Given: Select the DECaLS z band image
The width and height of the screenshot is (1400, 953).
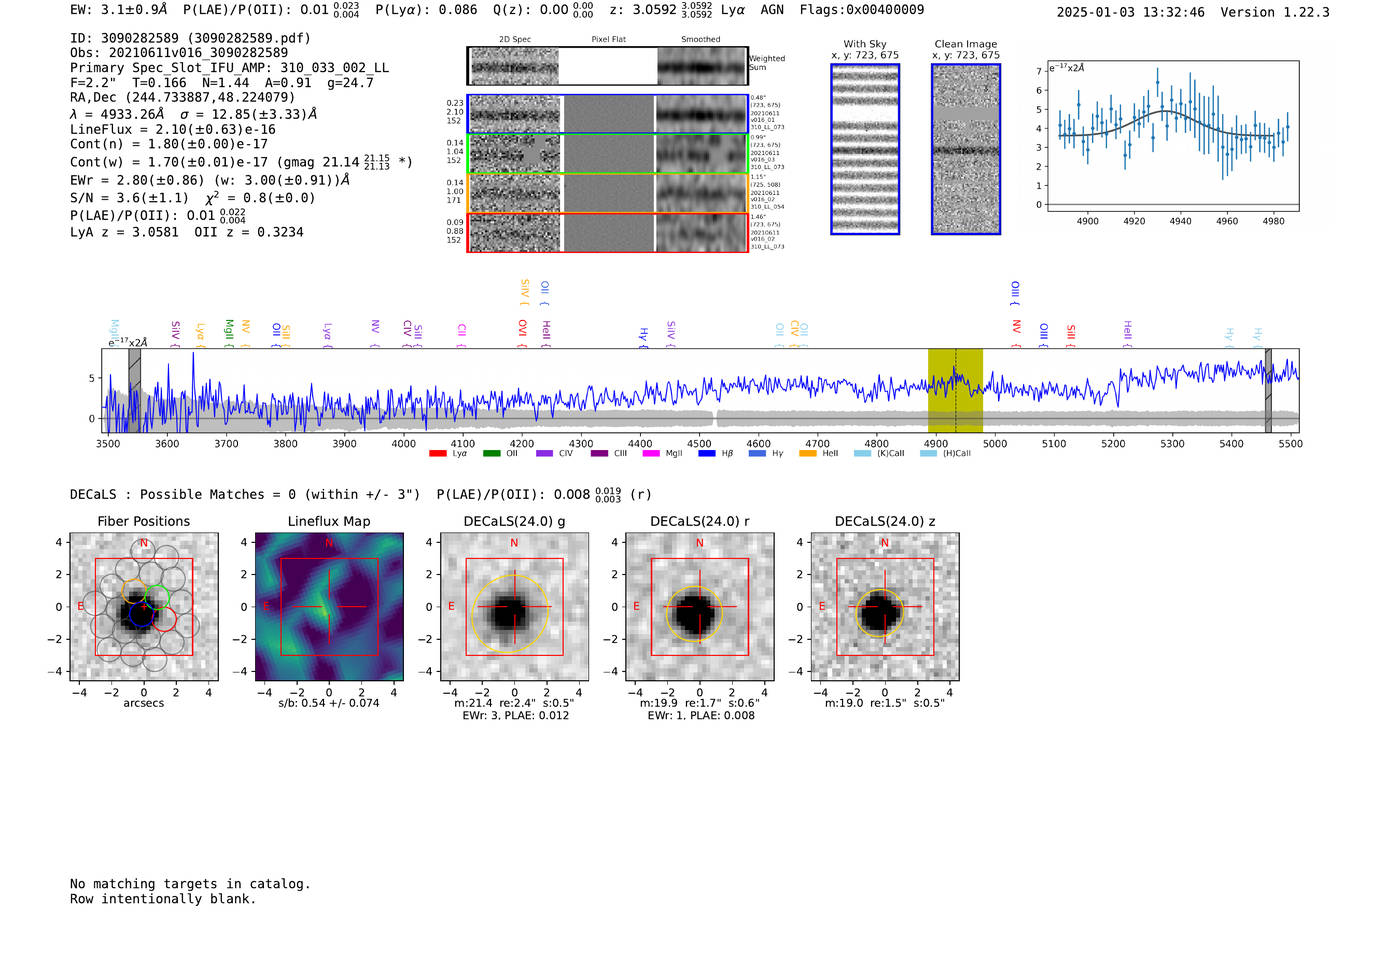Looking at the screenshot, I should coord(884,607).
